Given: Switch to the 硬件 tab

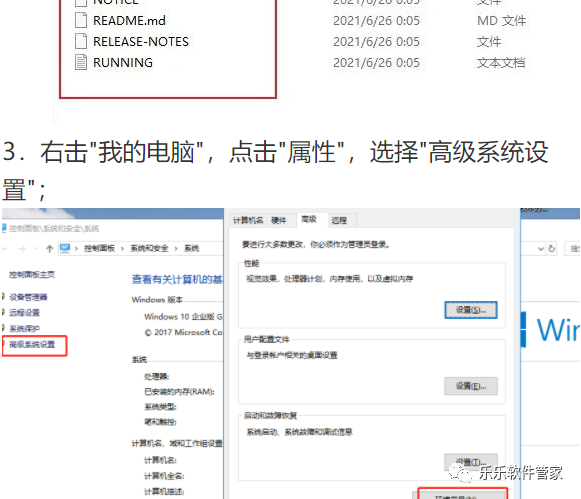Looking at the screenshot, I should [x=279, y=220].
